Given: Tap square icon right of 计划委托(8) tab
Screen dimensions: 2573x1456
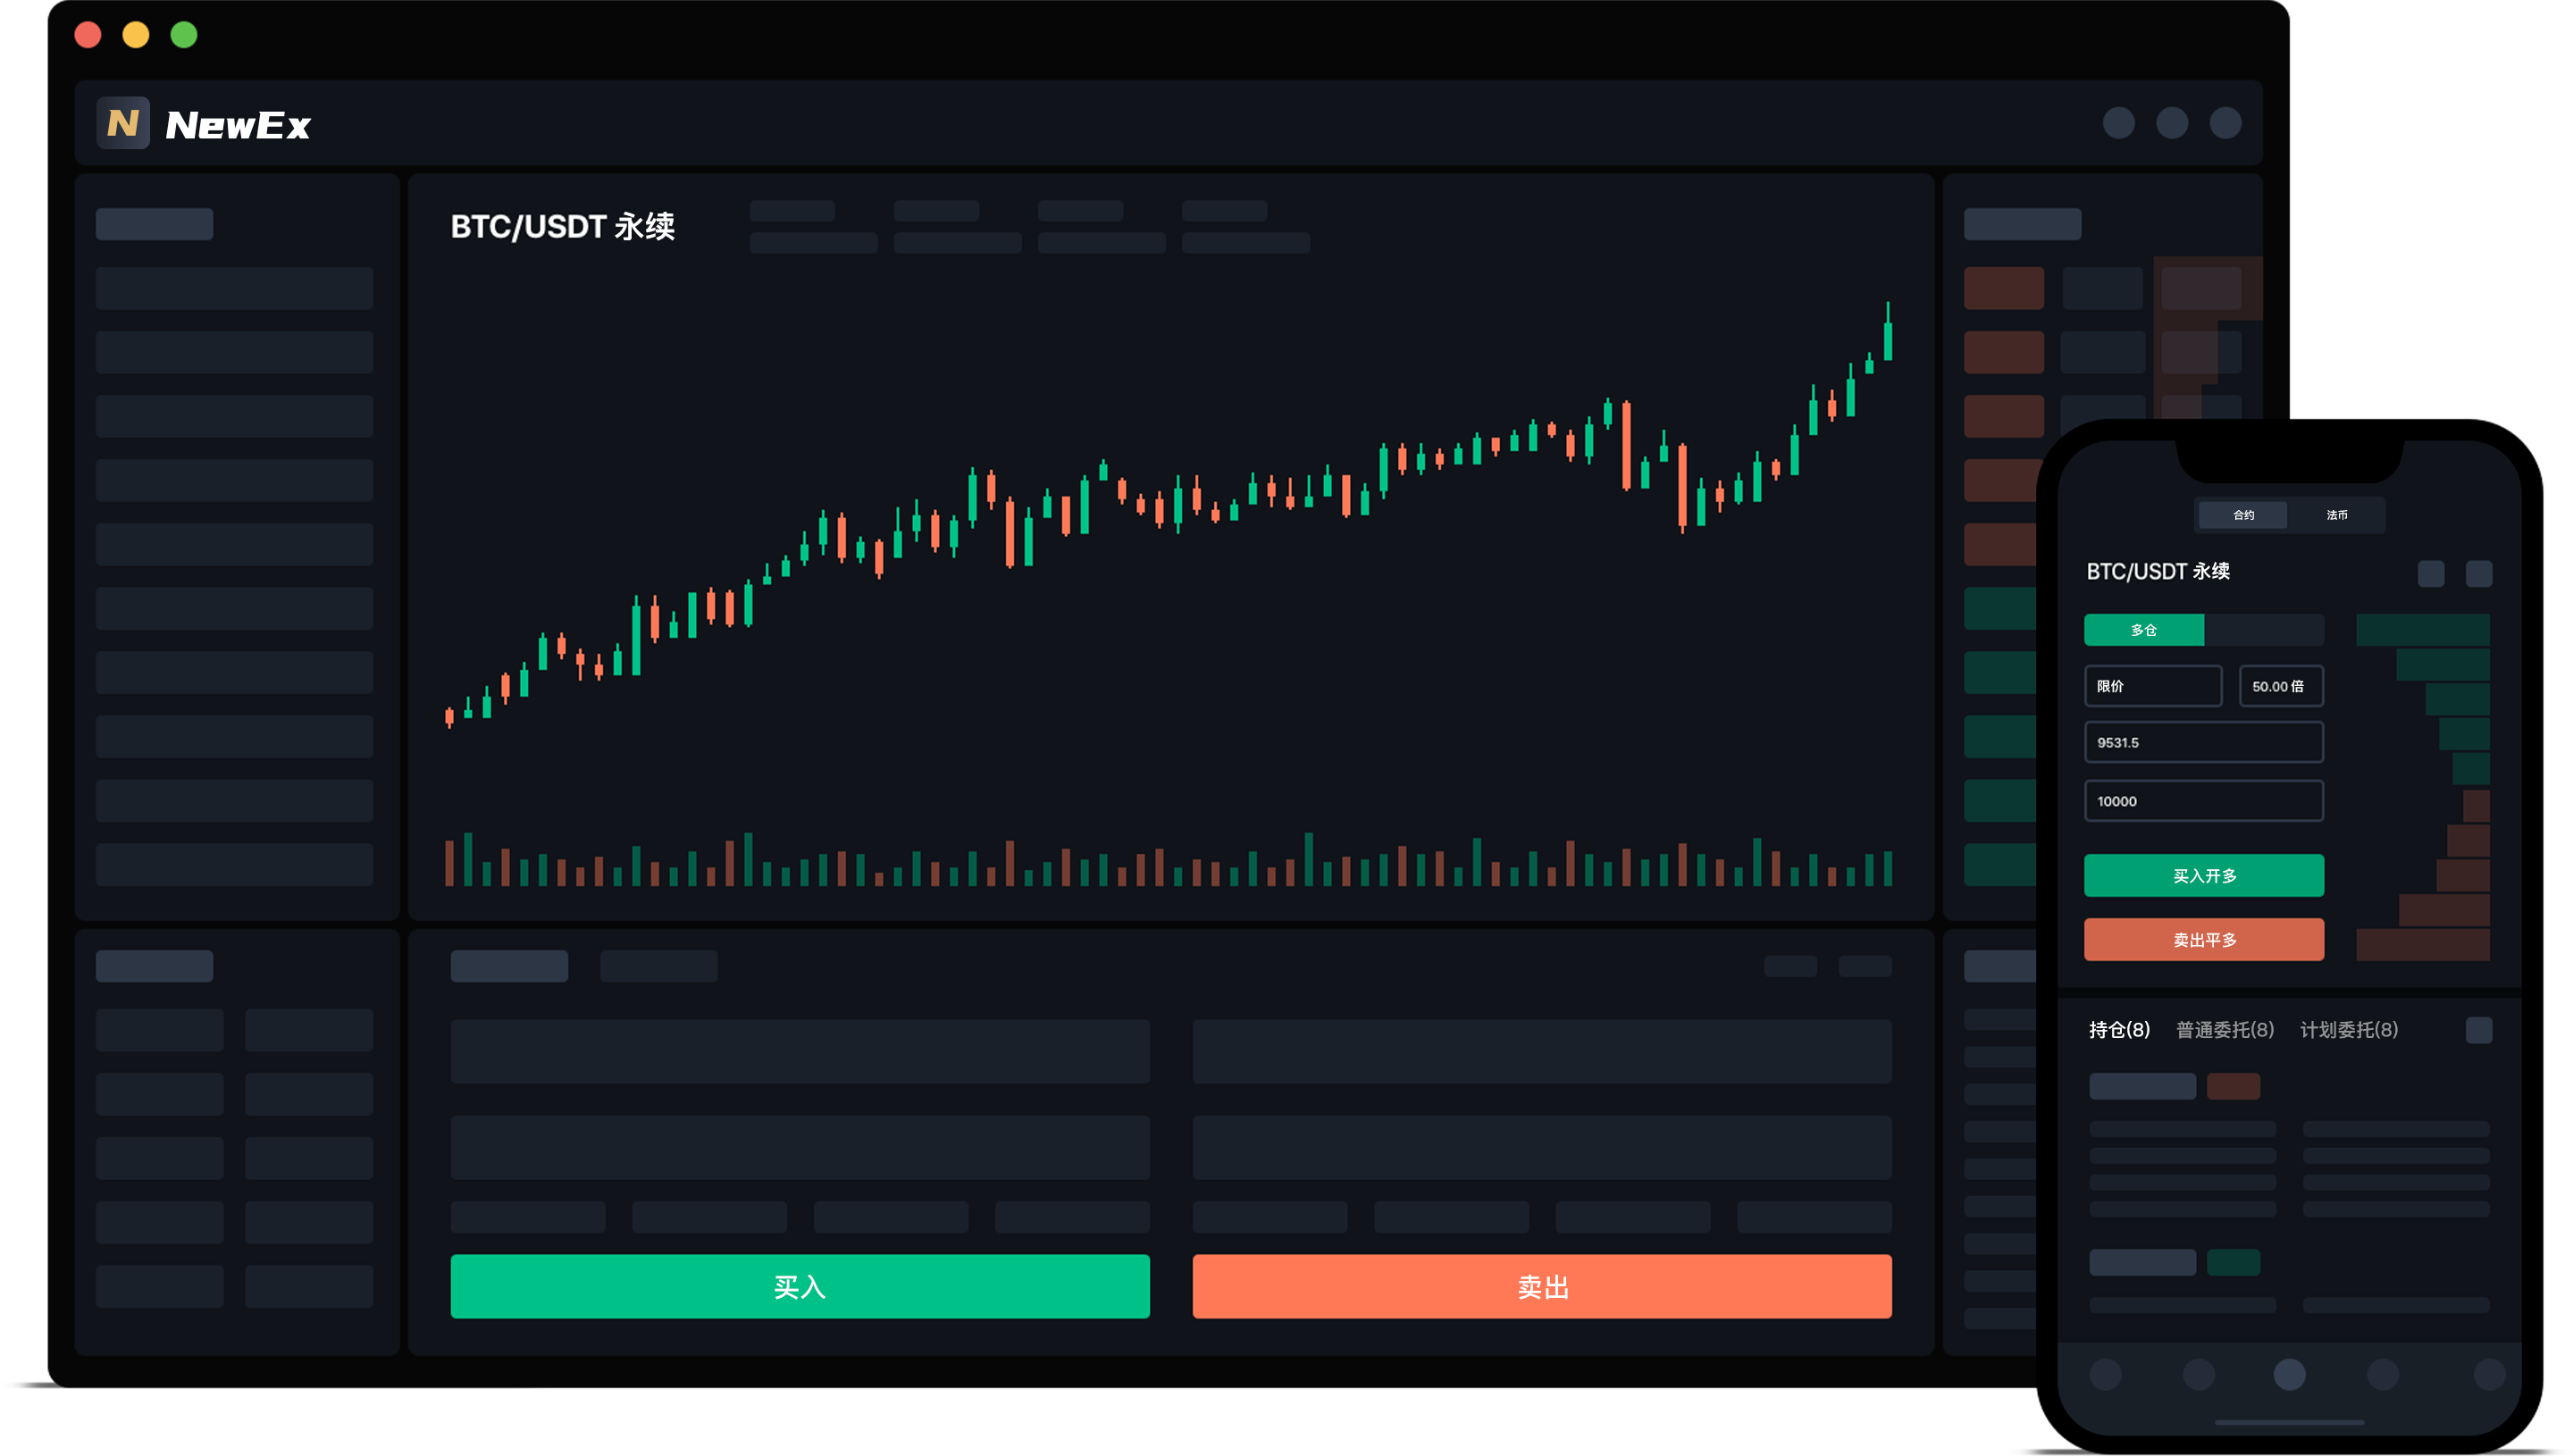Looking at the screenshot, I should pyautogui.click(x=2478, y=1030).
